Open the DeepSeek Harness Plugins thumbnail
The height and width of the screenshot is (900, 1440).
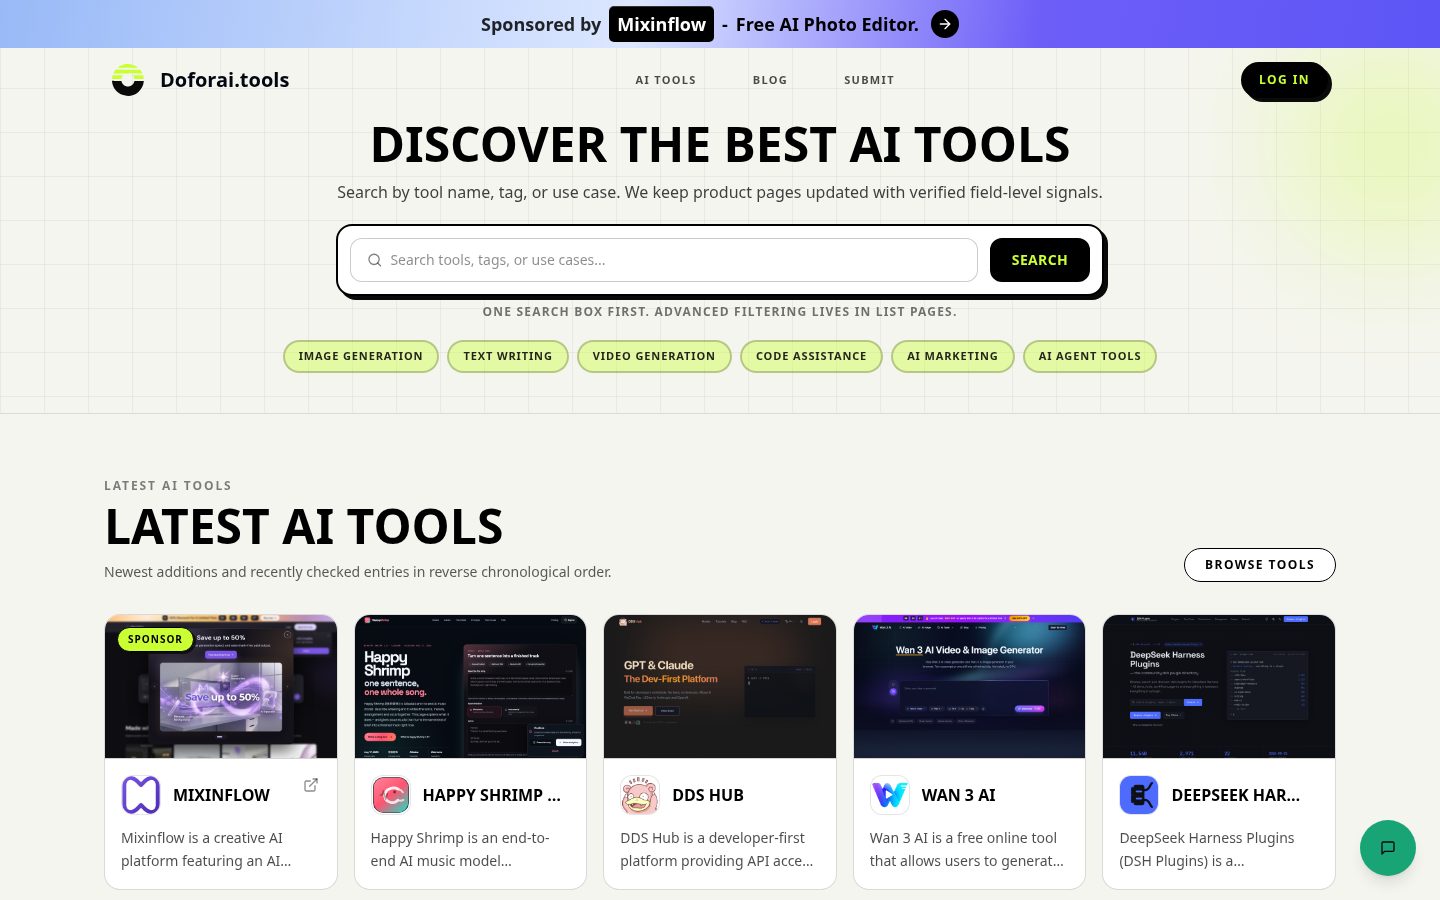(1219, 687)
